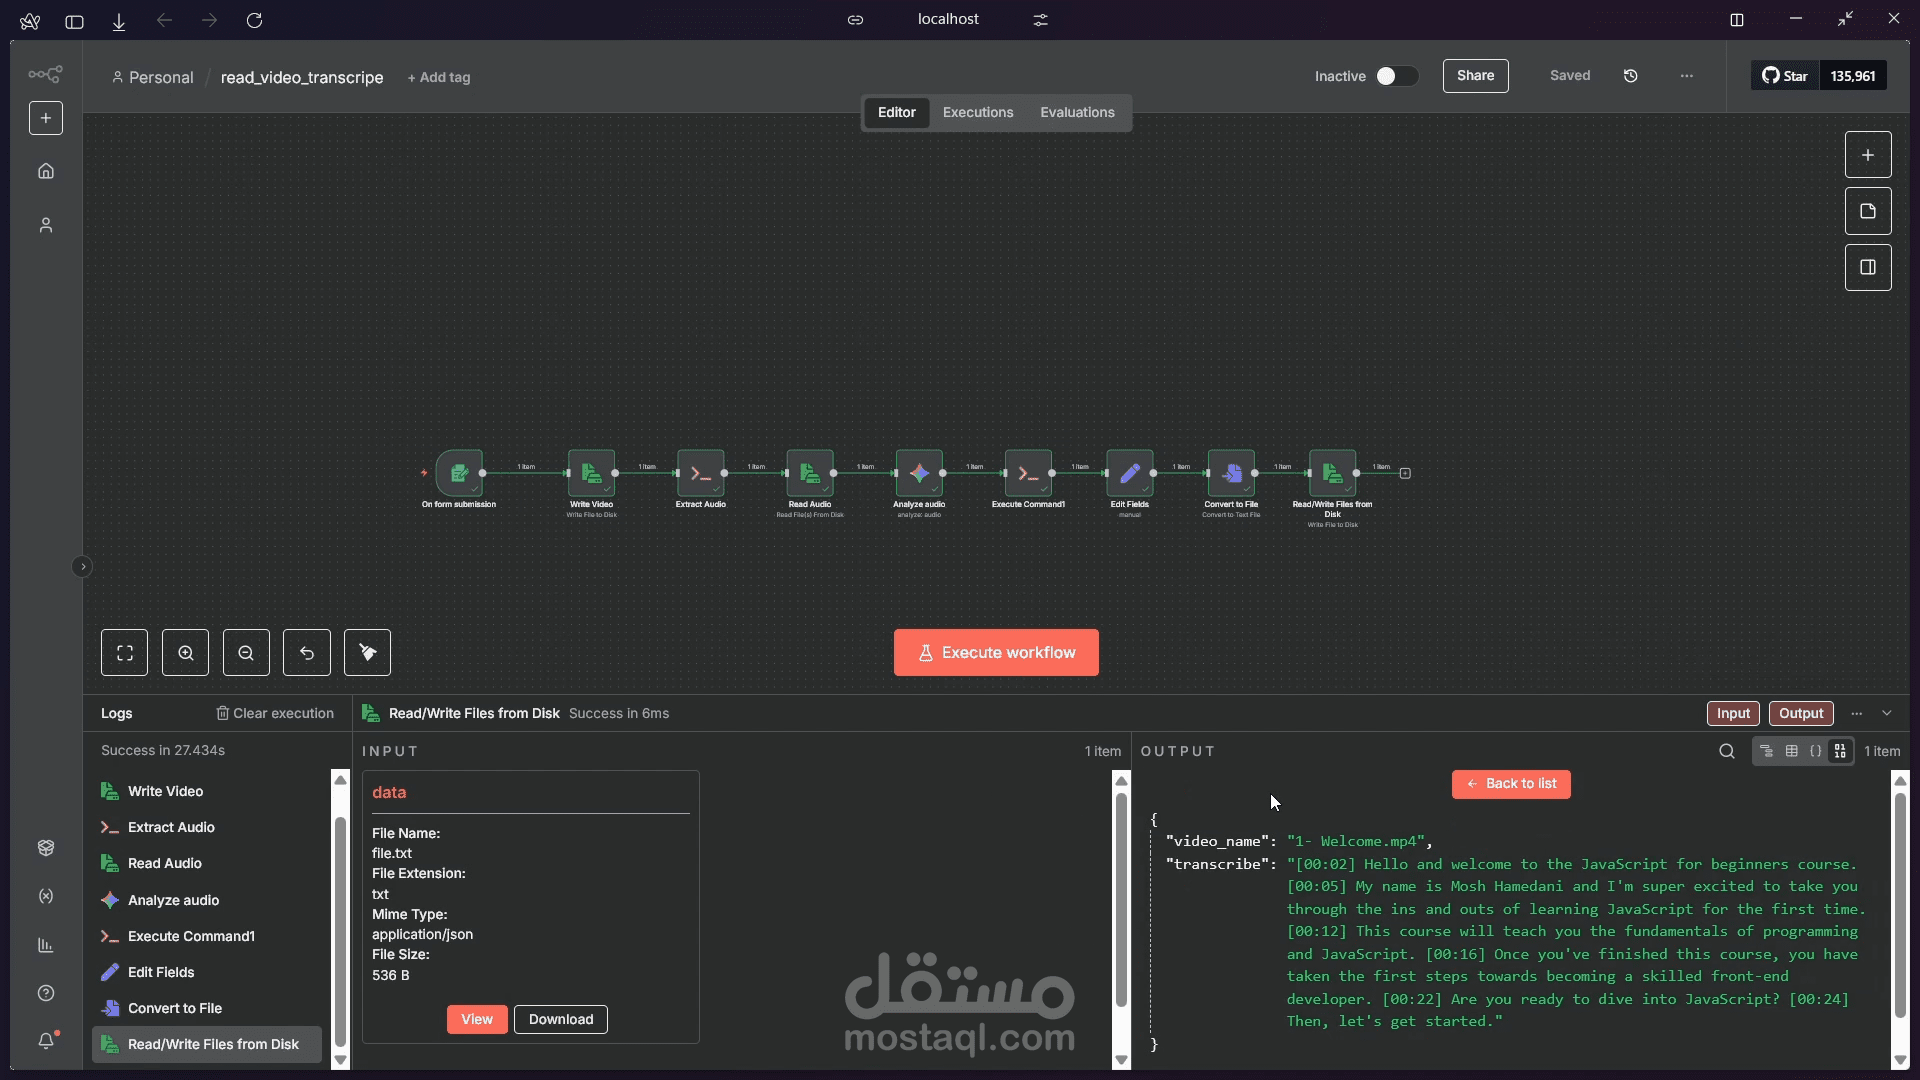The image size is (1920, 1080).
Task: Click the Edit Fields pencil node
Action: [x=1129, y=473]
